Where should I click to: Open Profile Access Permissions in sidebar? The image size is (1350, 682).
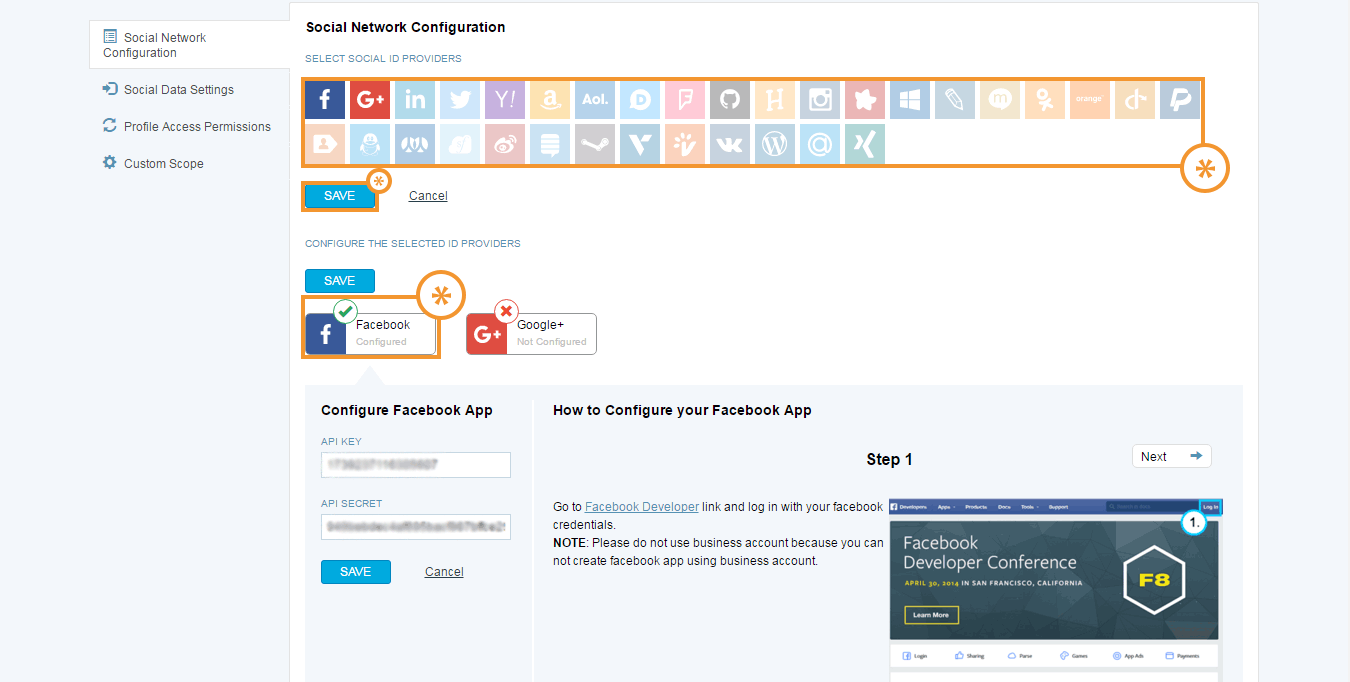[187, 127]
